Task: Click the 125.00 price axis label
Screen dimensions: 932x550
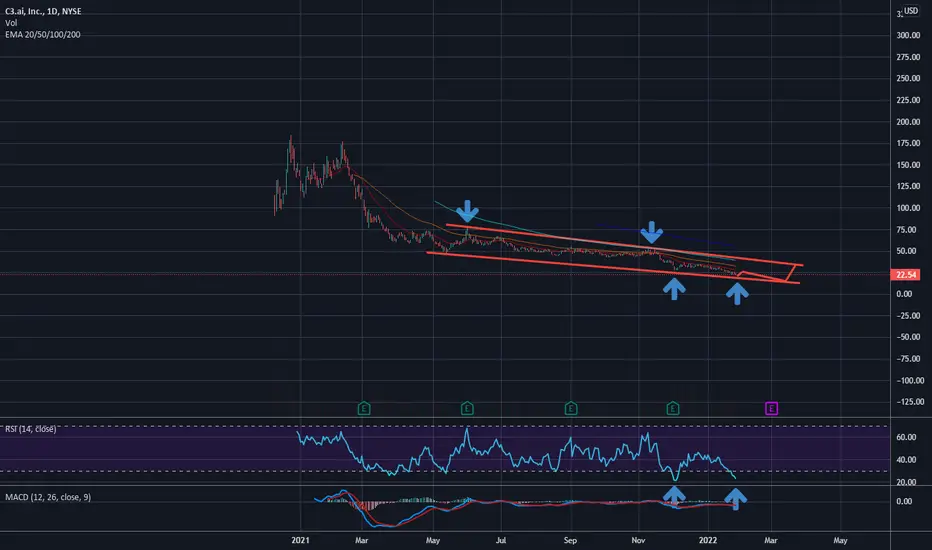Action: [908, 186]
